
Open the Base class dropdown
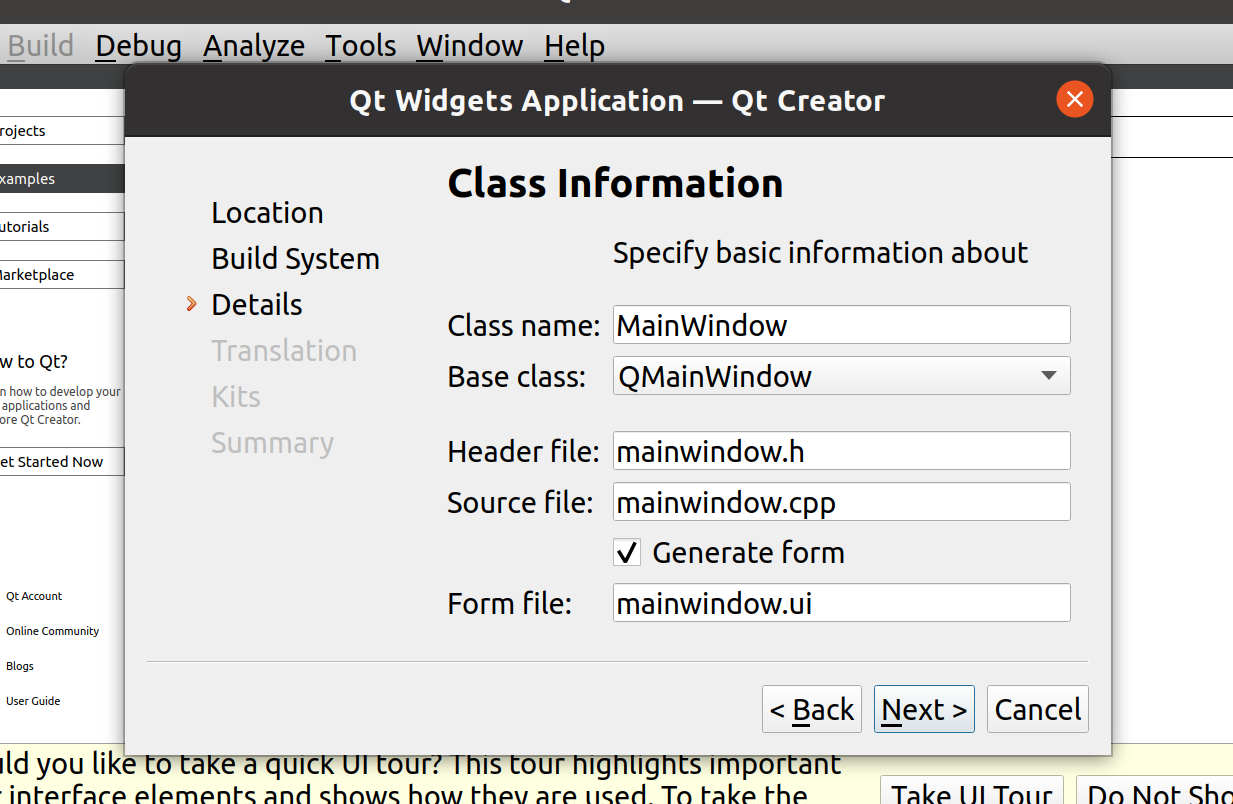[841, 376]
